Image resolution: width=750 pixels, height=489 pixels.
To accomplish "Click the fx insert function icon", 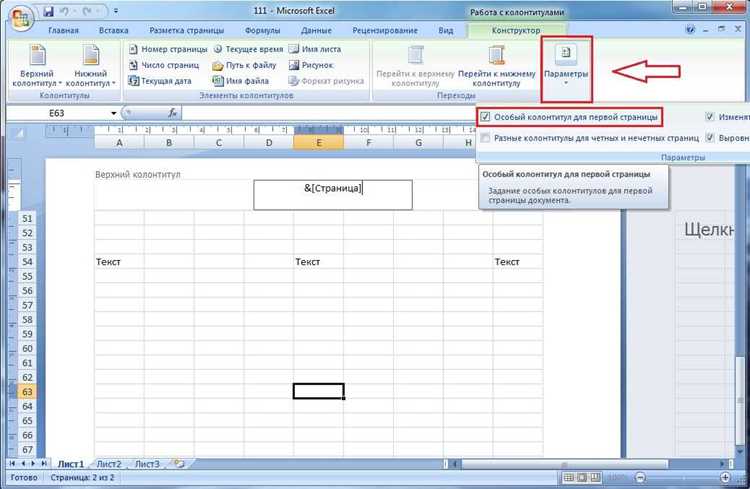I will tap(173, 113).
